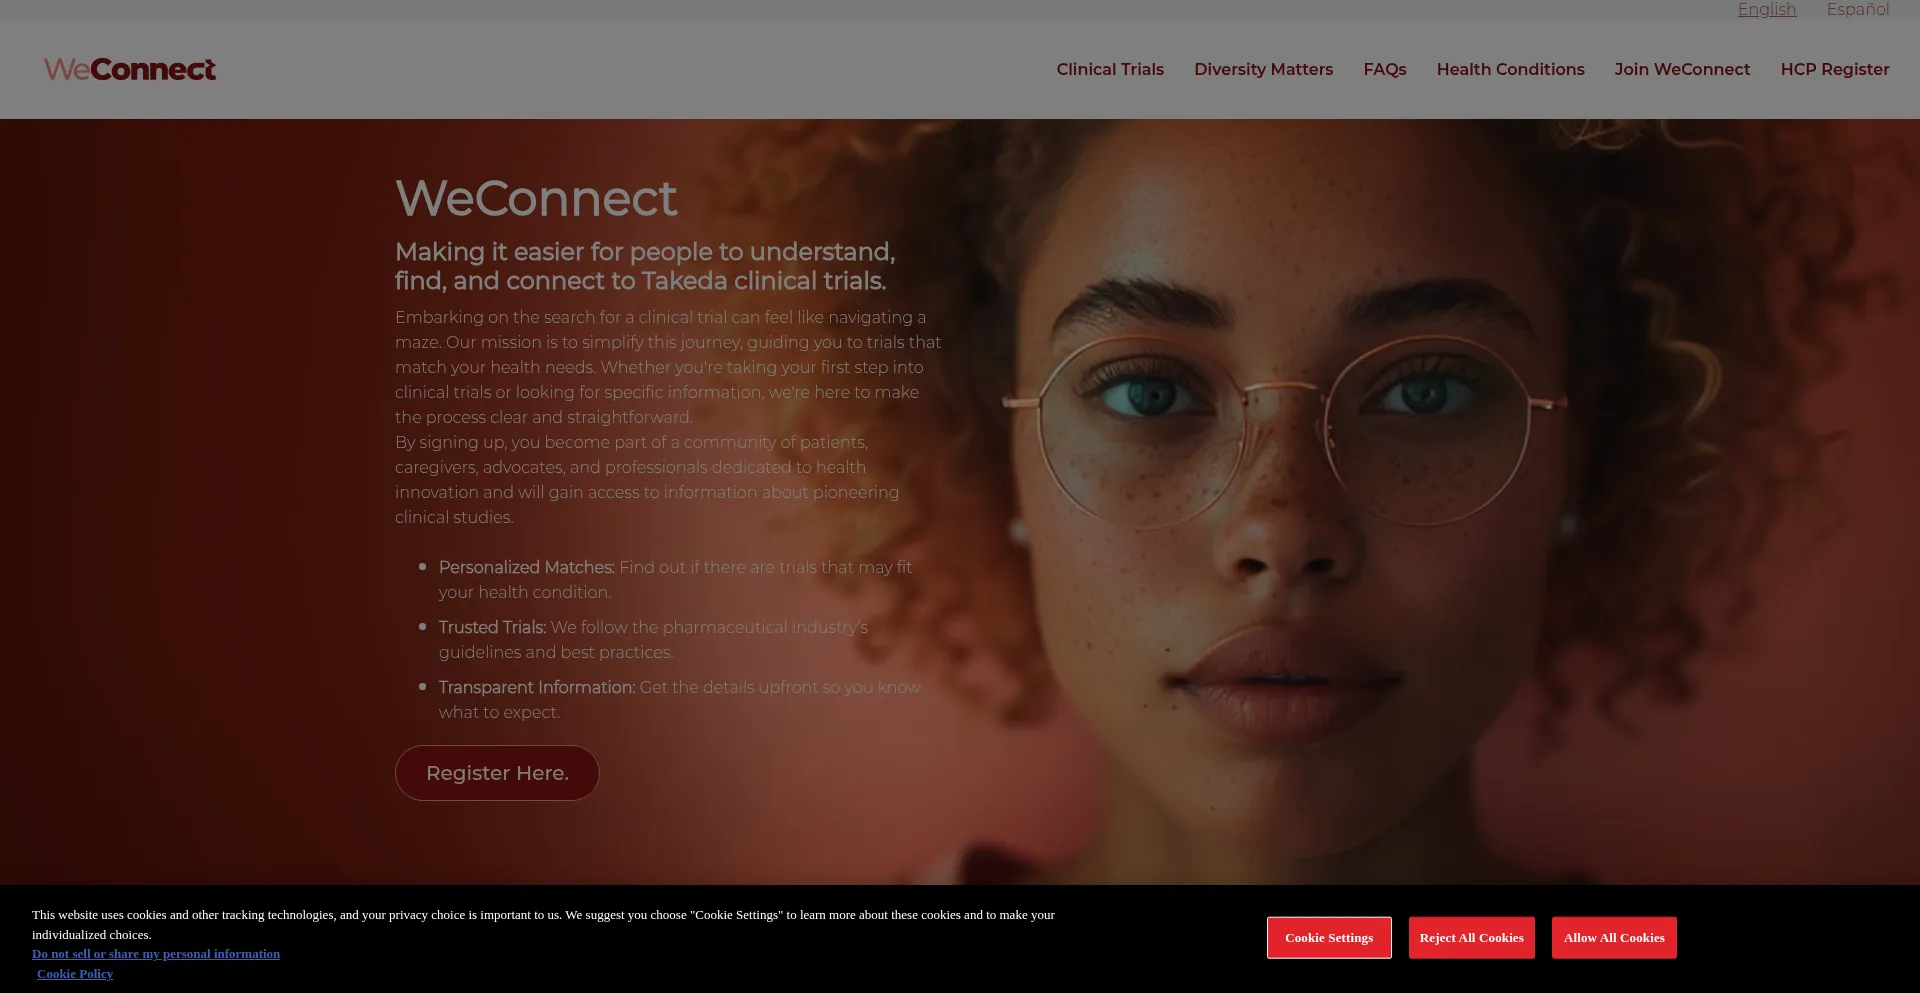Select Health Conditions in navigation

(x=1510, y=69)
